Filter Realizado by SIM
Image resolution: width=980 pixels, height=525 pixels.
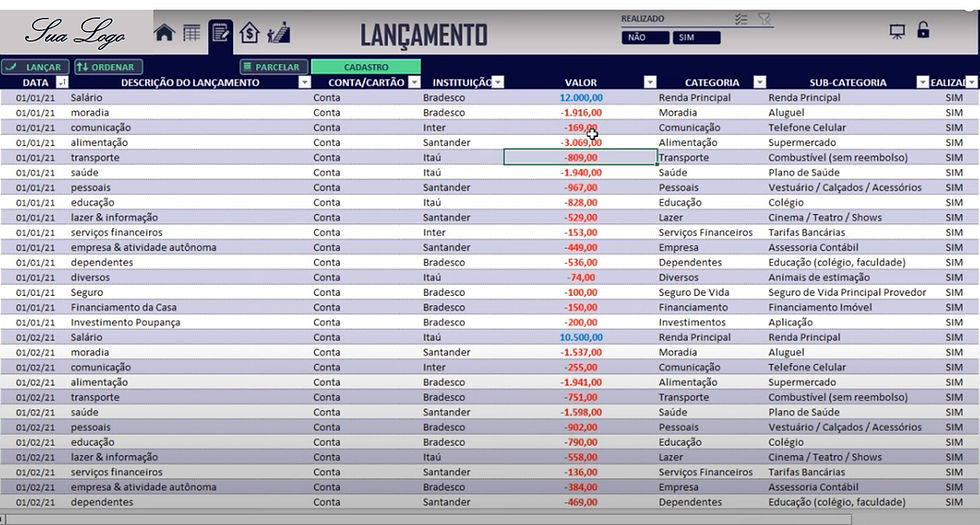point(696,38)
